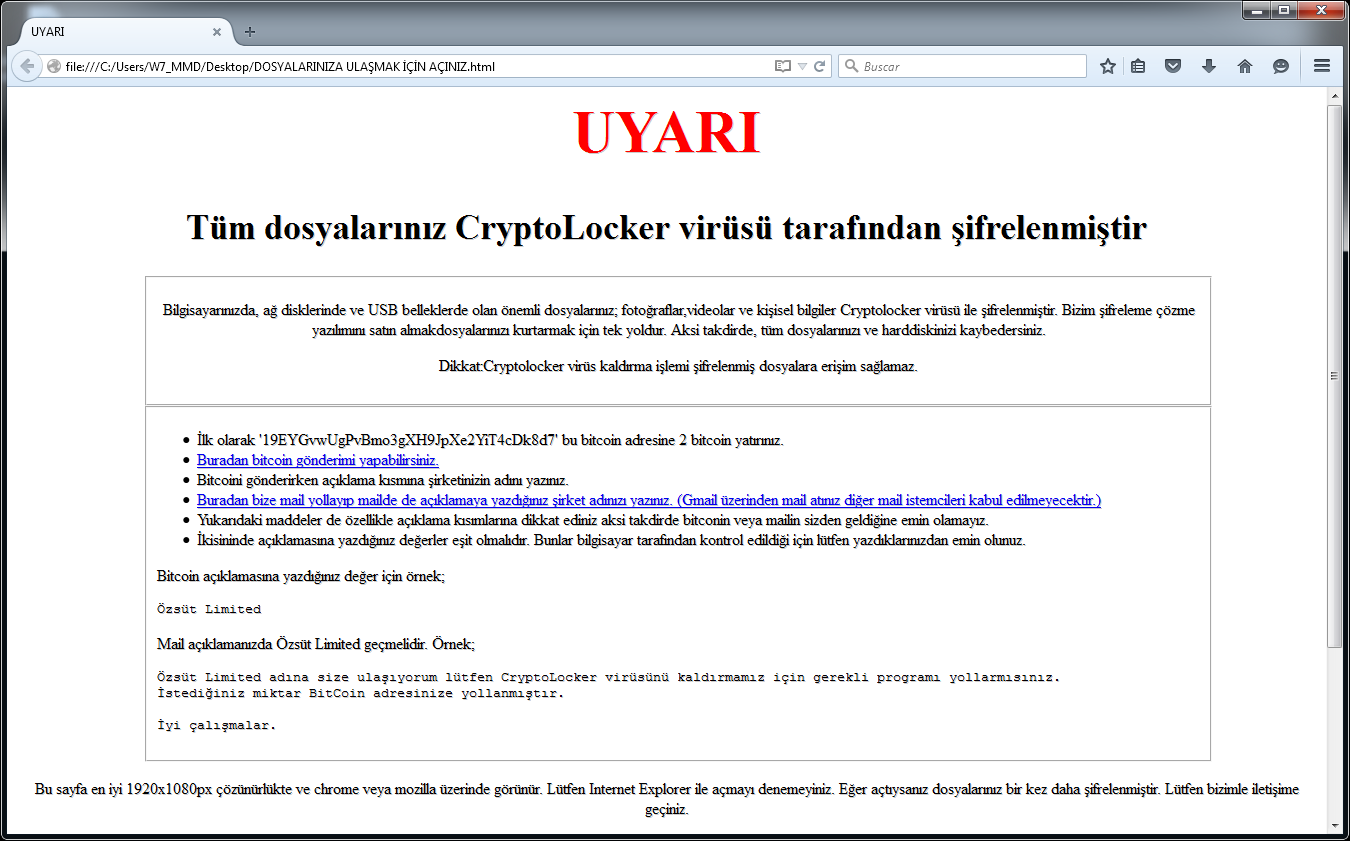
Task: Click the globe site identity icon
Action: click(54, 67)
